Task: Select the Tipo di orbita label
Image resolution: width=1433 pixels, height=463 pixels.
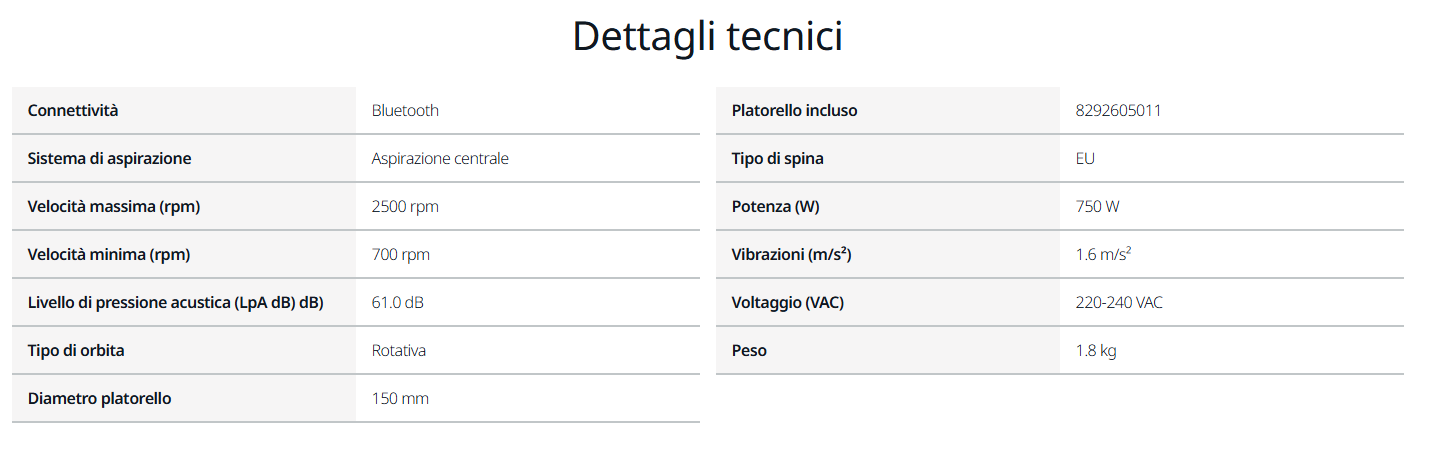Action: pos(76,350)
